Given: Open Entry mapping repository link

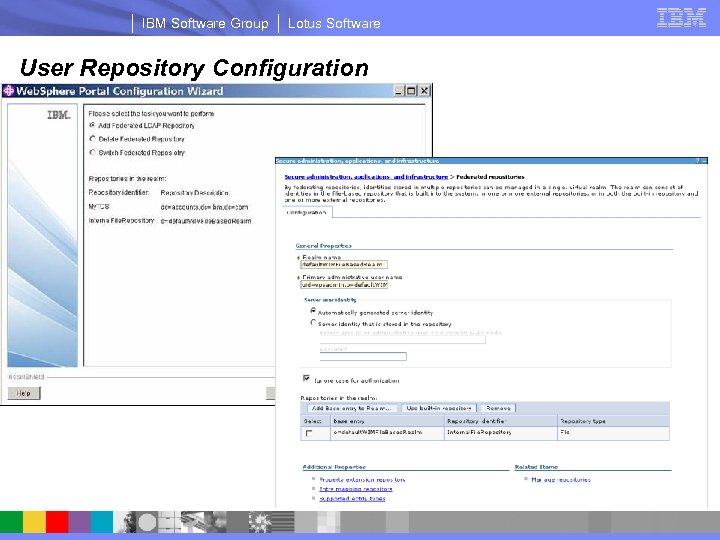Looking at the screenshot, I should [356, 489].
